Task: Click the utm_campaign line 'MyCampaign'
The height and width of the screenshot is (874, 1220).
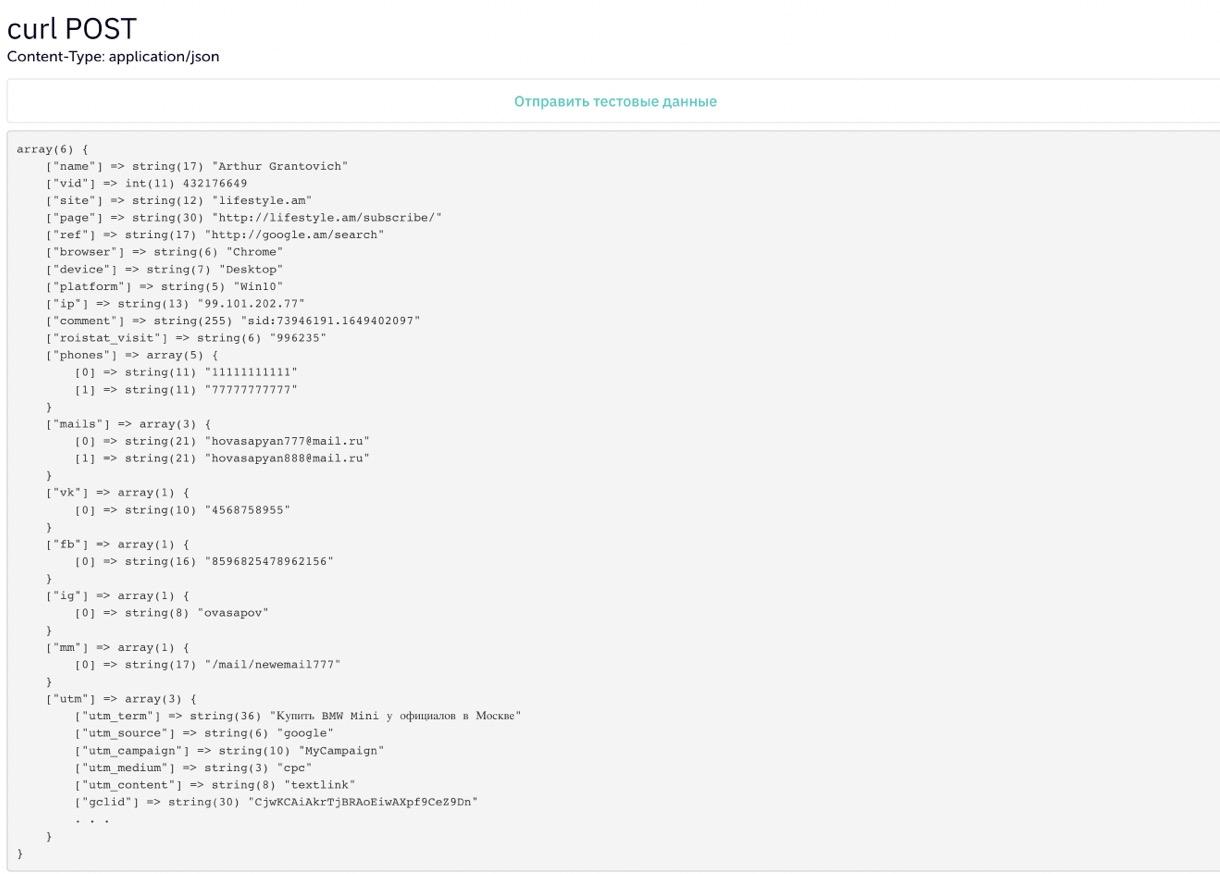Action: 229,751
